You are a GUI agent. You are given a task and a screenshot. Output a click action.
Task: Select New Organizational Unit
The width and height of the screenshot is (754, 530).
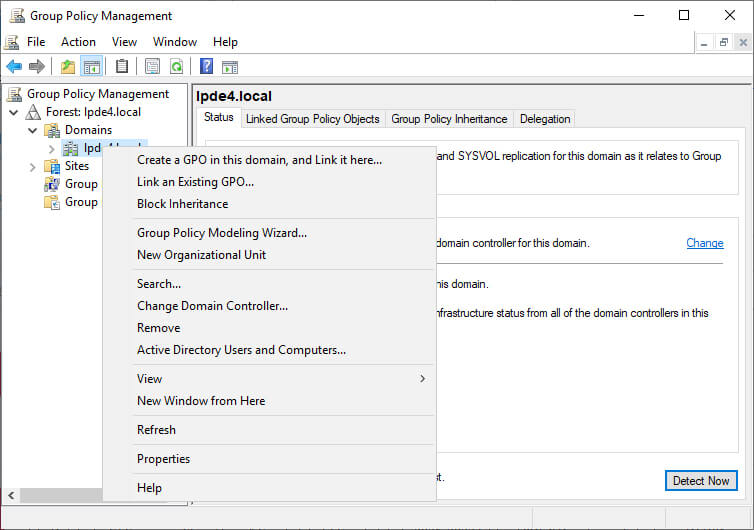coord(270,255)
